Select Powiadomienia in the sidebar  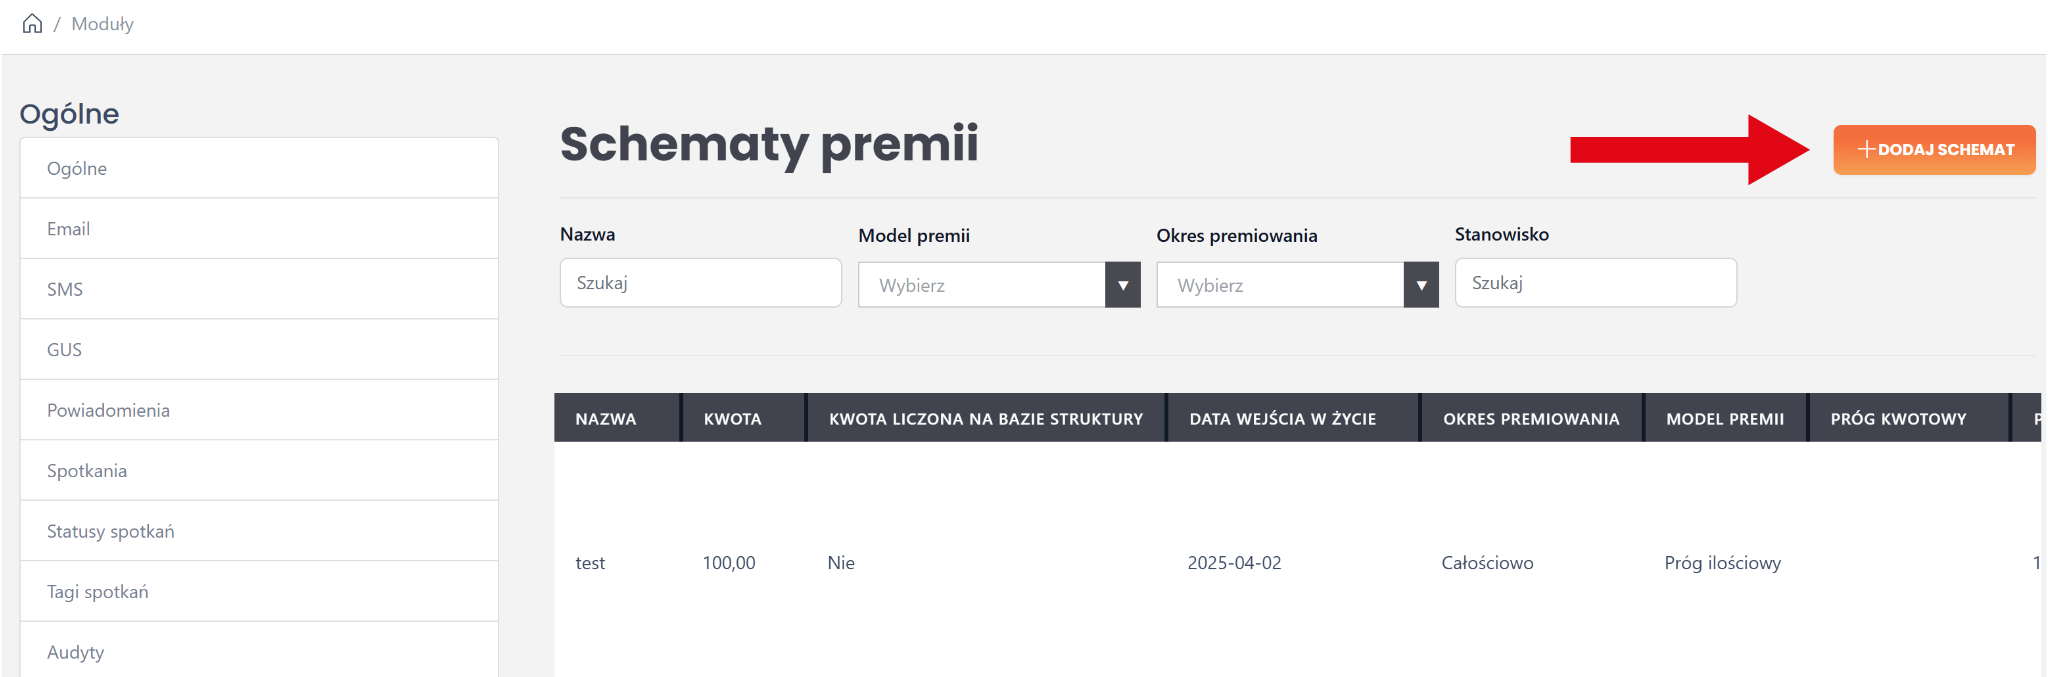[108, 410]
